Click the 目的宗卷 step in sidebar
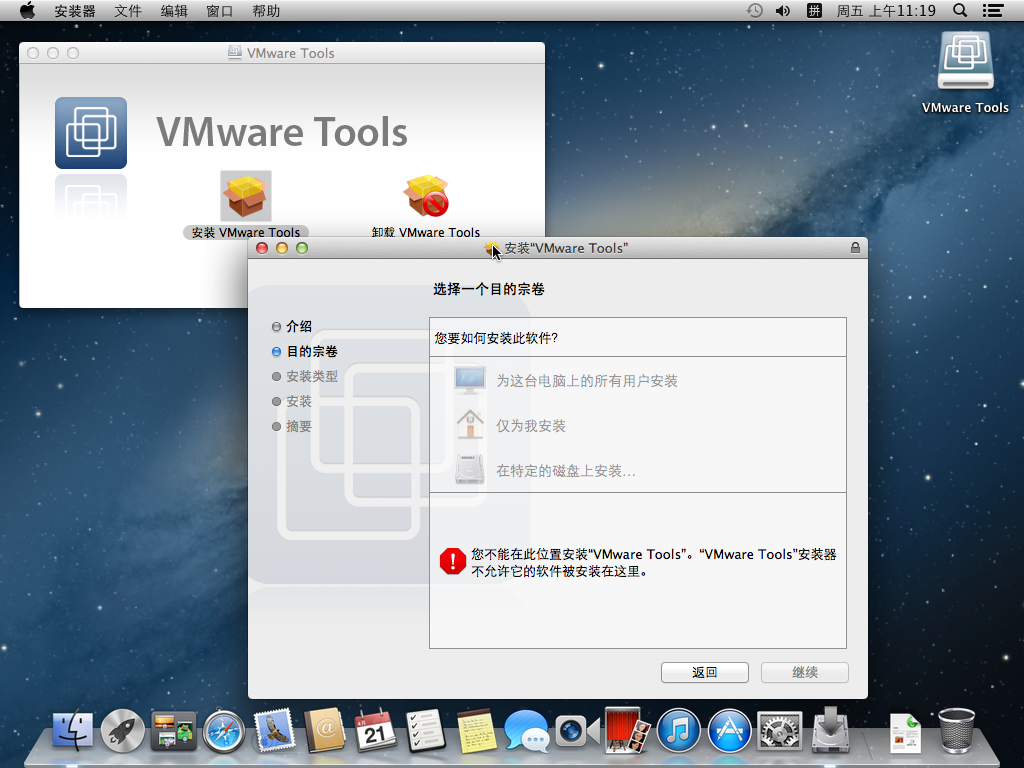The width and height of the screenshot is (1024, 768). coord(304,351)
